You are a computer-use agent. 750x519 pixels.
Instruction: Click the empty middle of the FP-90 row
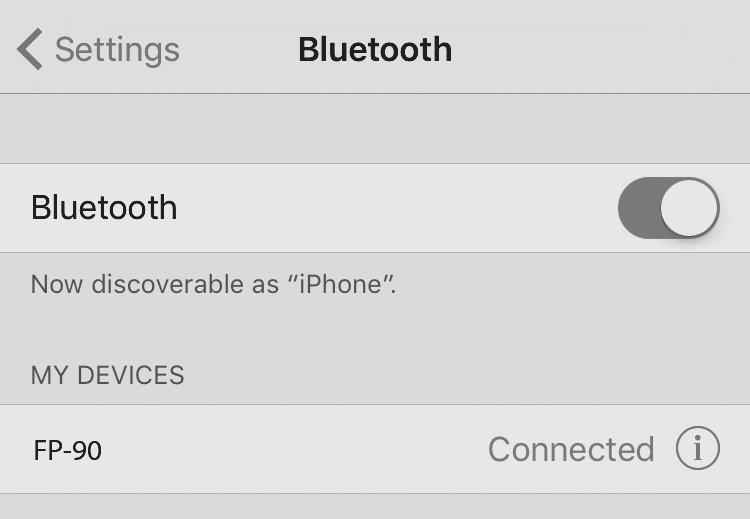tap(294, 449)
